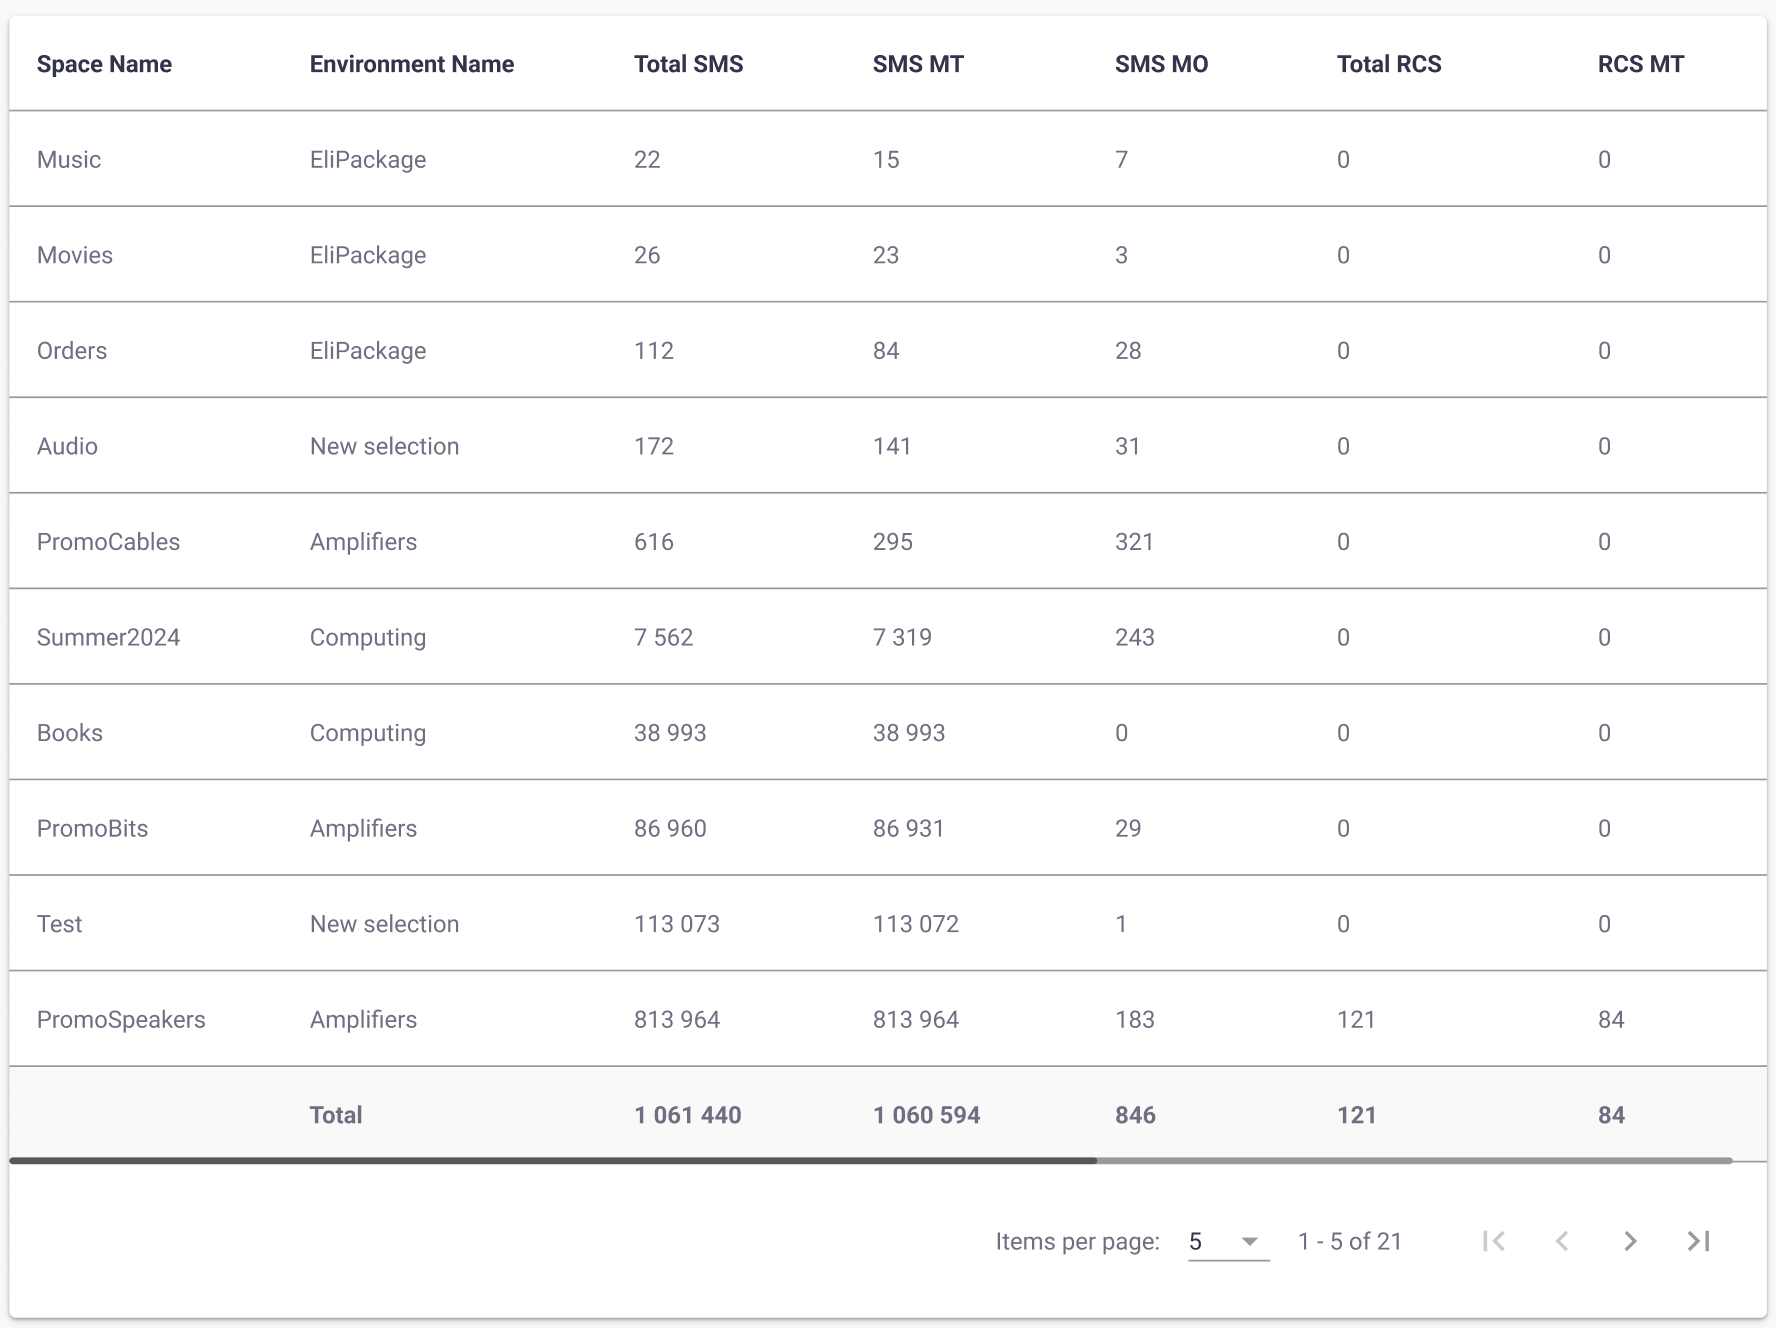Click SMS MO value 183
The width and height of the screenshot is (1776, 1328).
(1135, 1019)
